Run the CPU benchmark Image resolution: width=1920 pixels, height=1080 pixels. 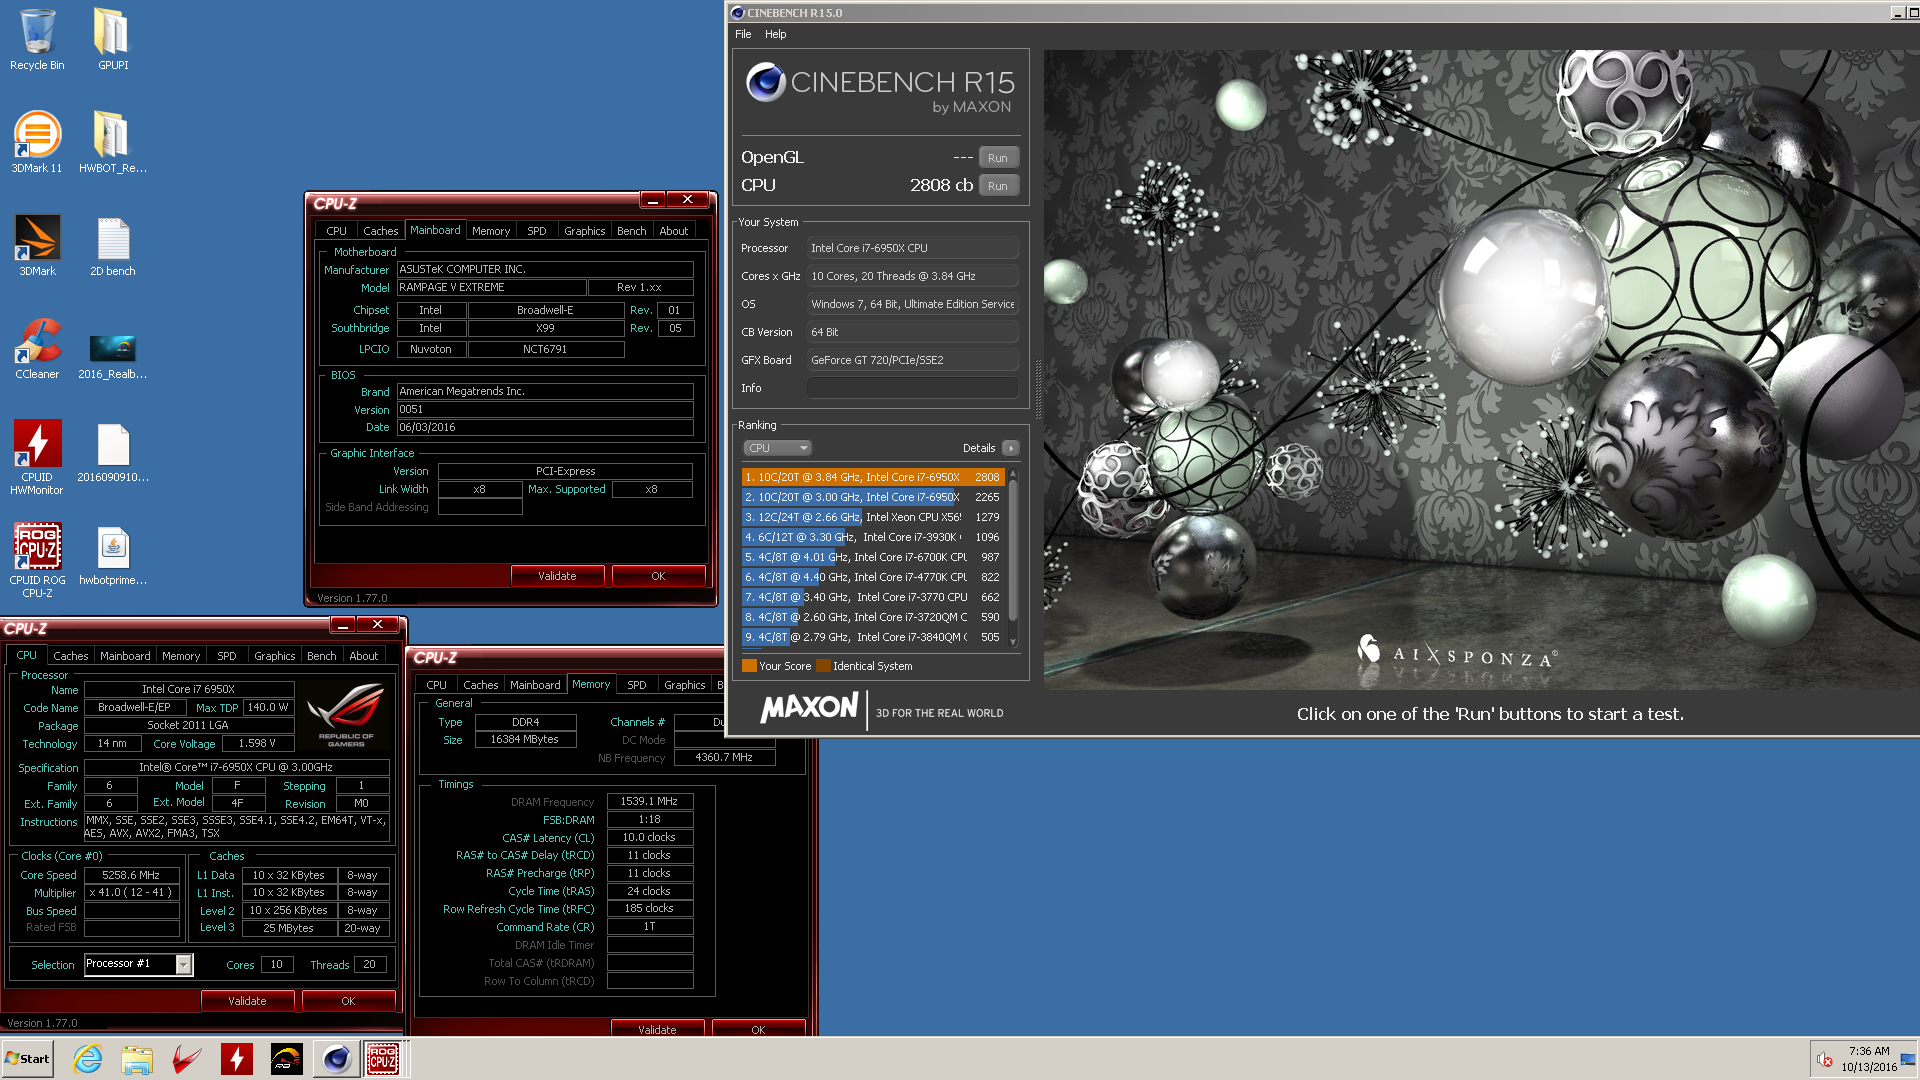pyautogui.click(x=998, y=186)
